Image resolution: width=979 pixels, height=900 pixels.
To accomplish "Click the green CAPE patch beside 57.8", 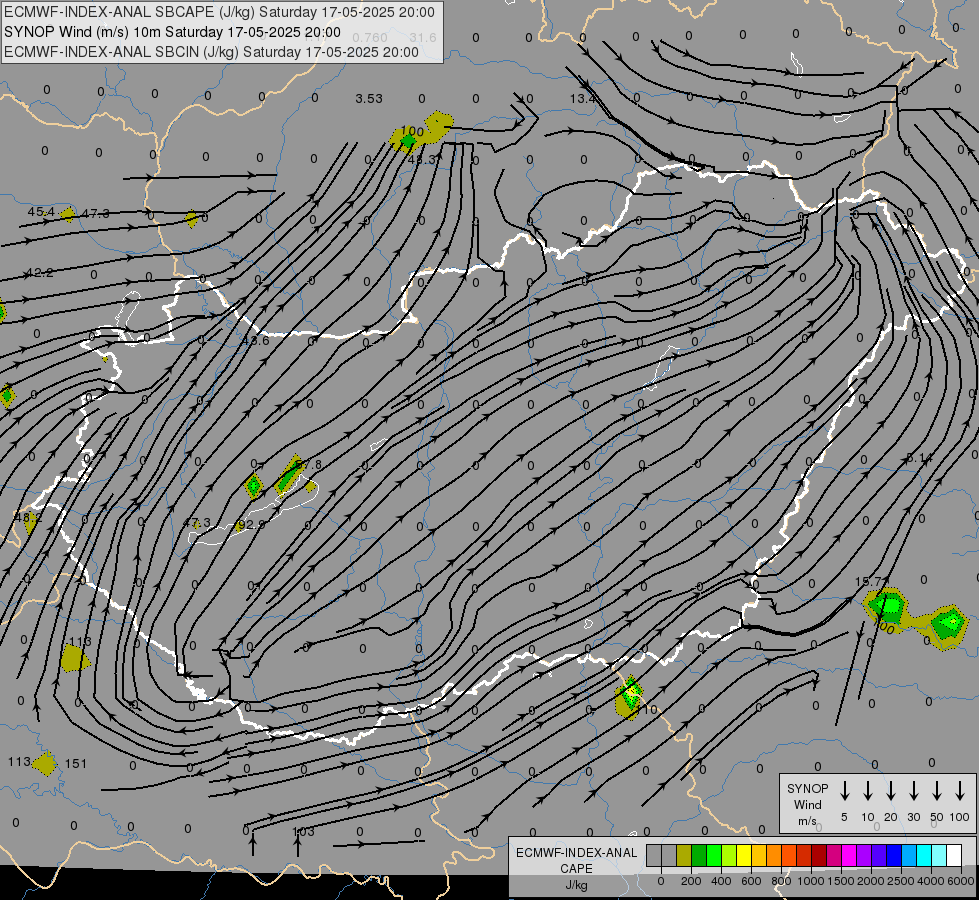I will pos(289,476).
